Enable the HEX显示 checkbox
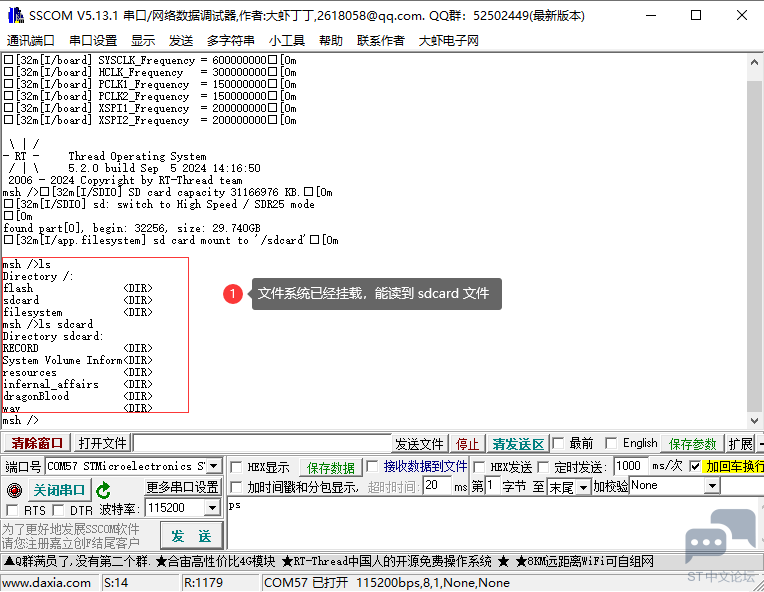Viewport: 764px width, 592px height. tap(236, 467)
